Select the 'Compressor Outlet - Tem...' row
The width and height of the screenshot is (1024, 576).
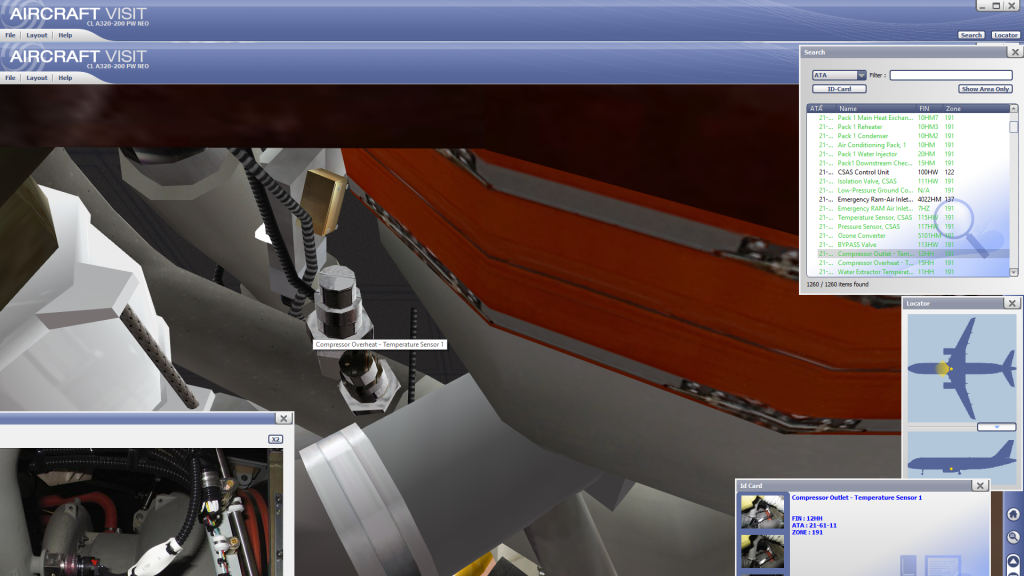coord(908,253)
